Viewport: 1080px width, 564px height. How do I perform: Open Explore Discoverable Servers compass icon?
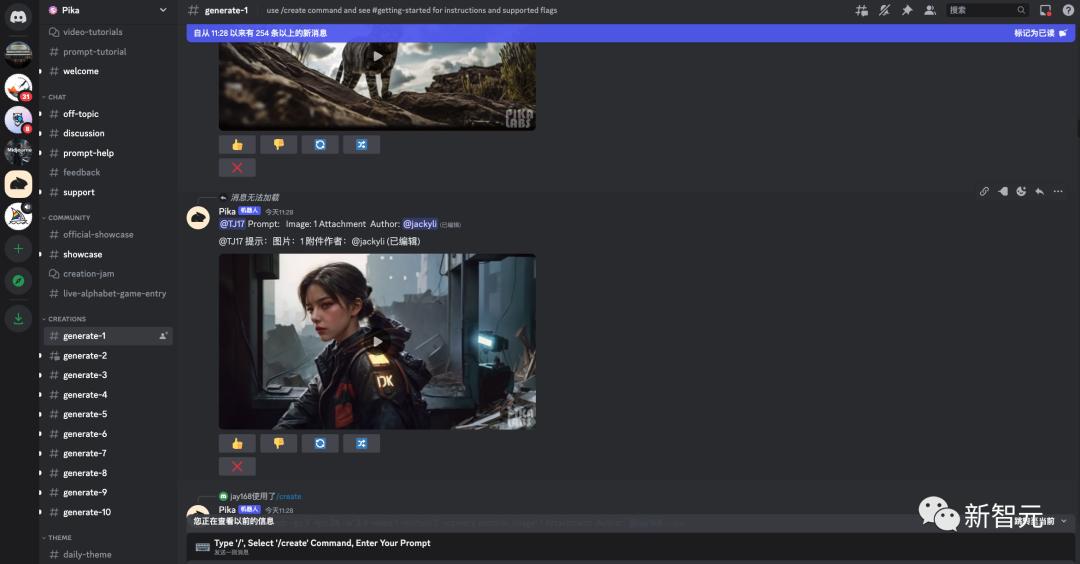pyautogui.click(x=19, y=281)
